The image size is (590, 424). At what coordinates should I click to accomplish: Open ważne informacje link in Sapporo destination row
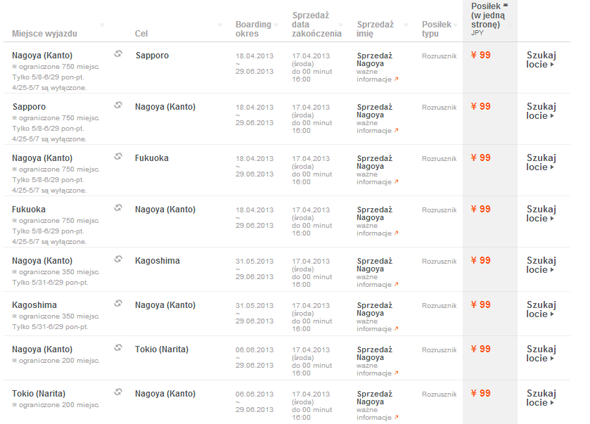[x=377, y=76]
